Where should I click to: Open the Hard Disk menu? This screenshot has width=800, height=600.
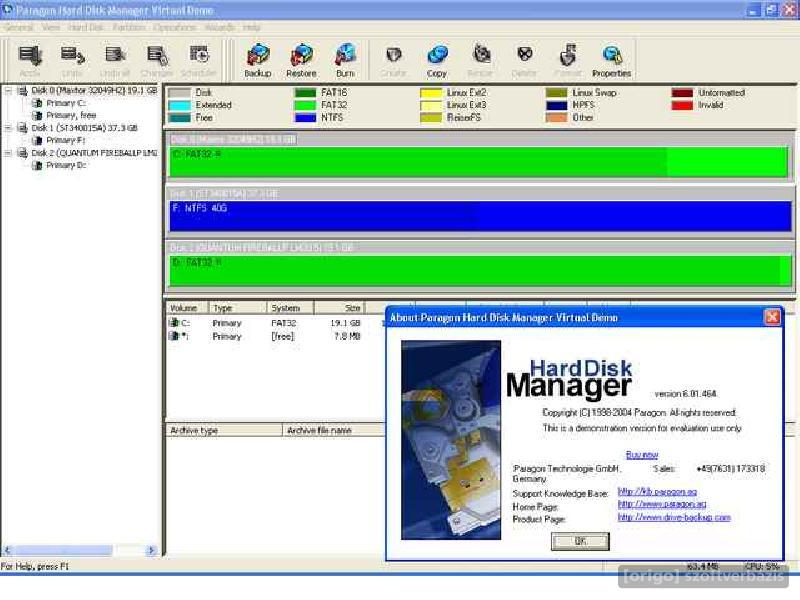click(x=86, y=28)
